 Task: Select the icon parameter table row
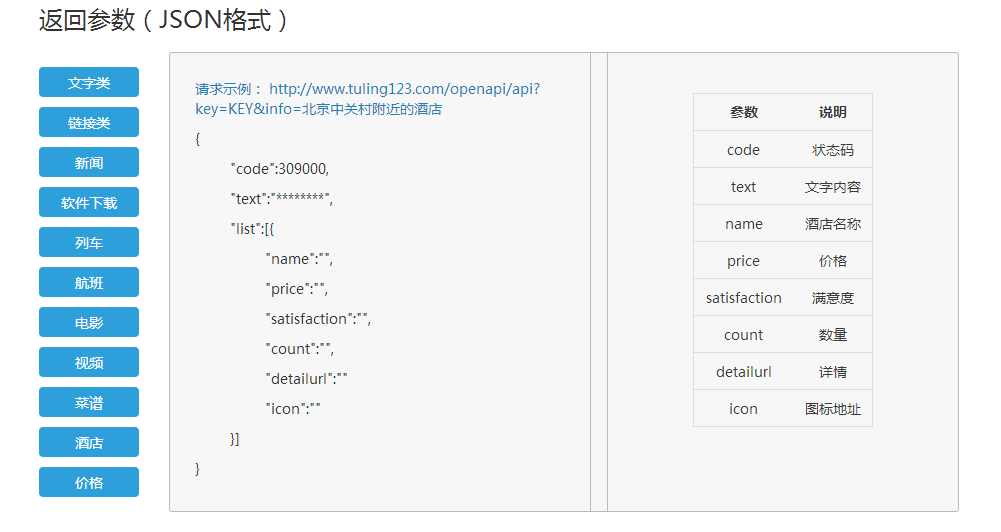[x=783, y=409]
